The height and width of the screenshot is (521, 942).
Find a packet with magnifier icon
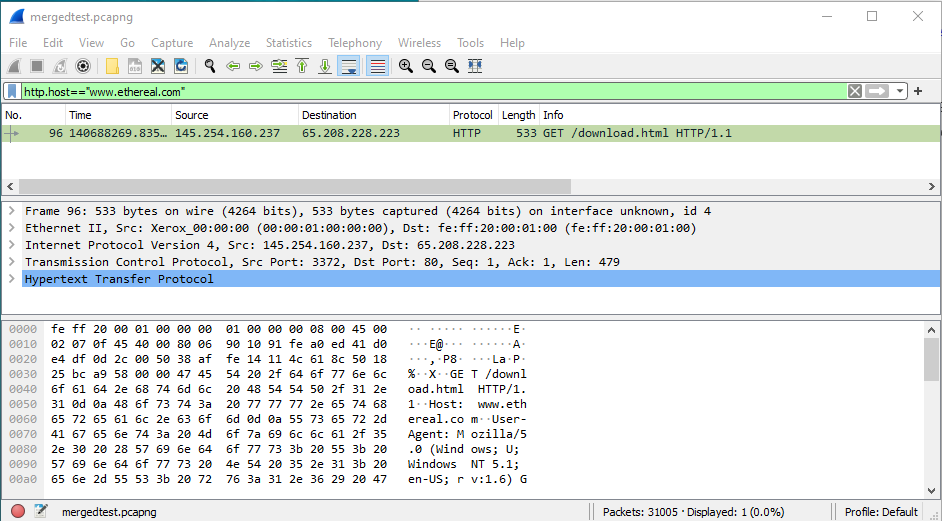210,66
